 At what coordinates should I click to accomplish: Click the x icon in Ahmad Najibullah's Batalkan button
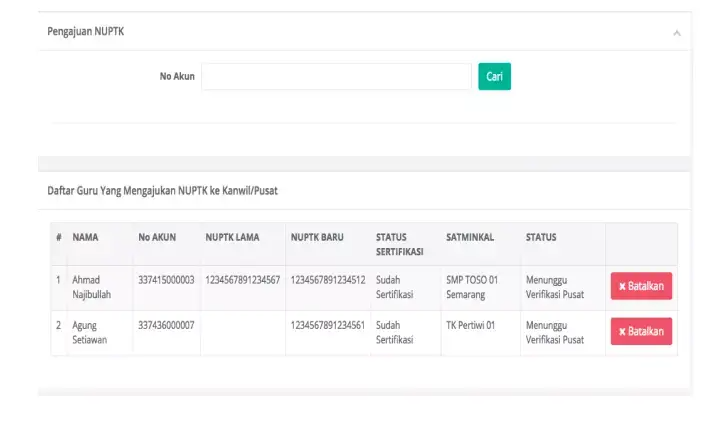622,286
